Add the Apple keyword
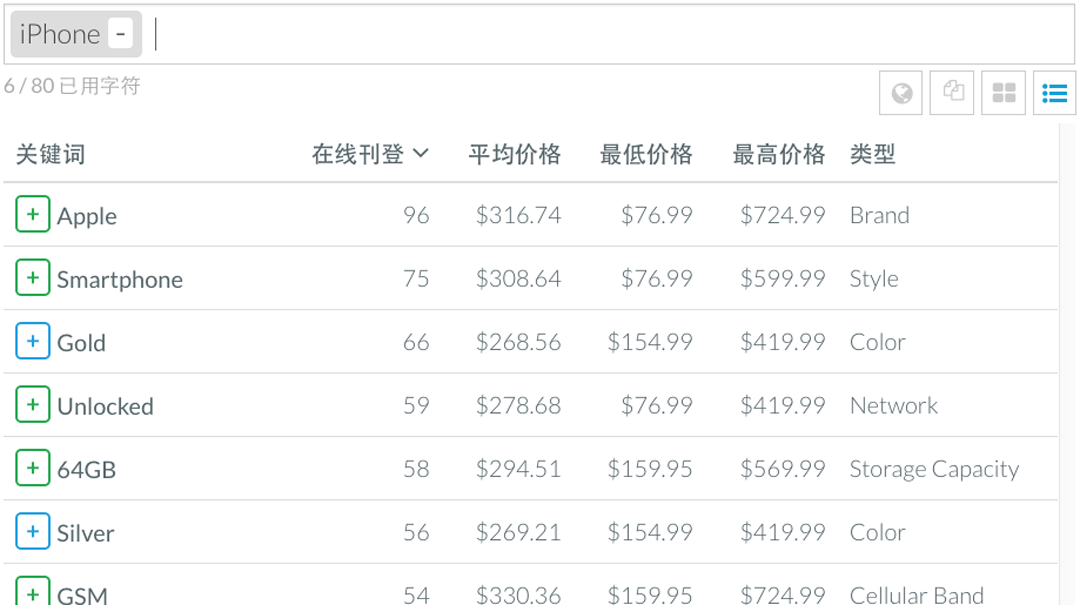The width and height of the screenshot is (1080, 605). click(x=32, y=214)
